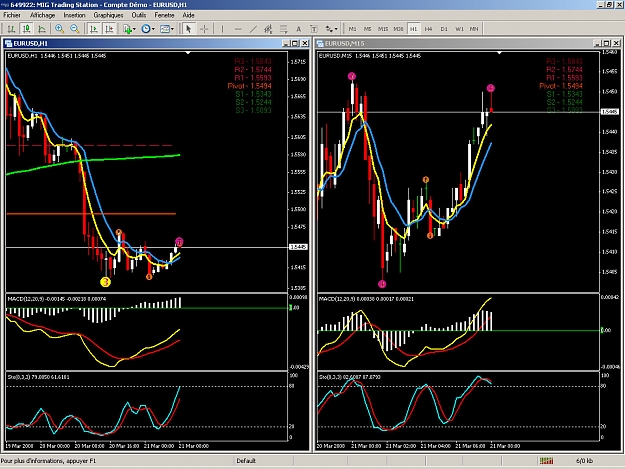625x469 pixels.
Task: Zoom in on the chart
Action: click(59, 29)
